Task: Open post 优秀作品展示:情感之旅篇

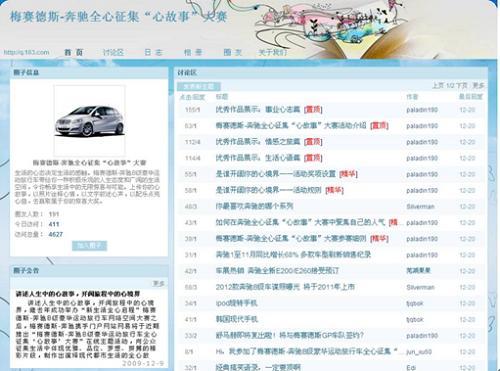Action: [x=258, y=142]
